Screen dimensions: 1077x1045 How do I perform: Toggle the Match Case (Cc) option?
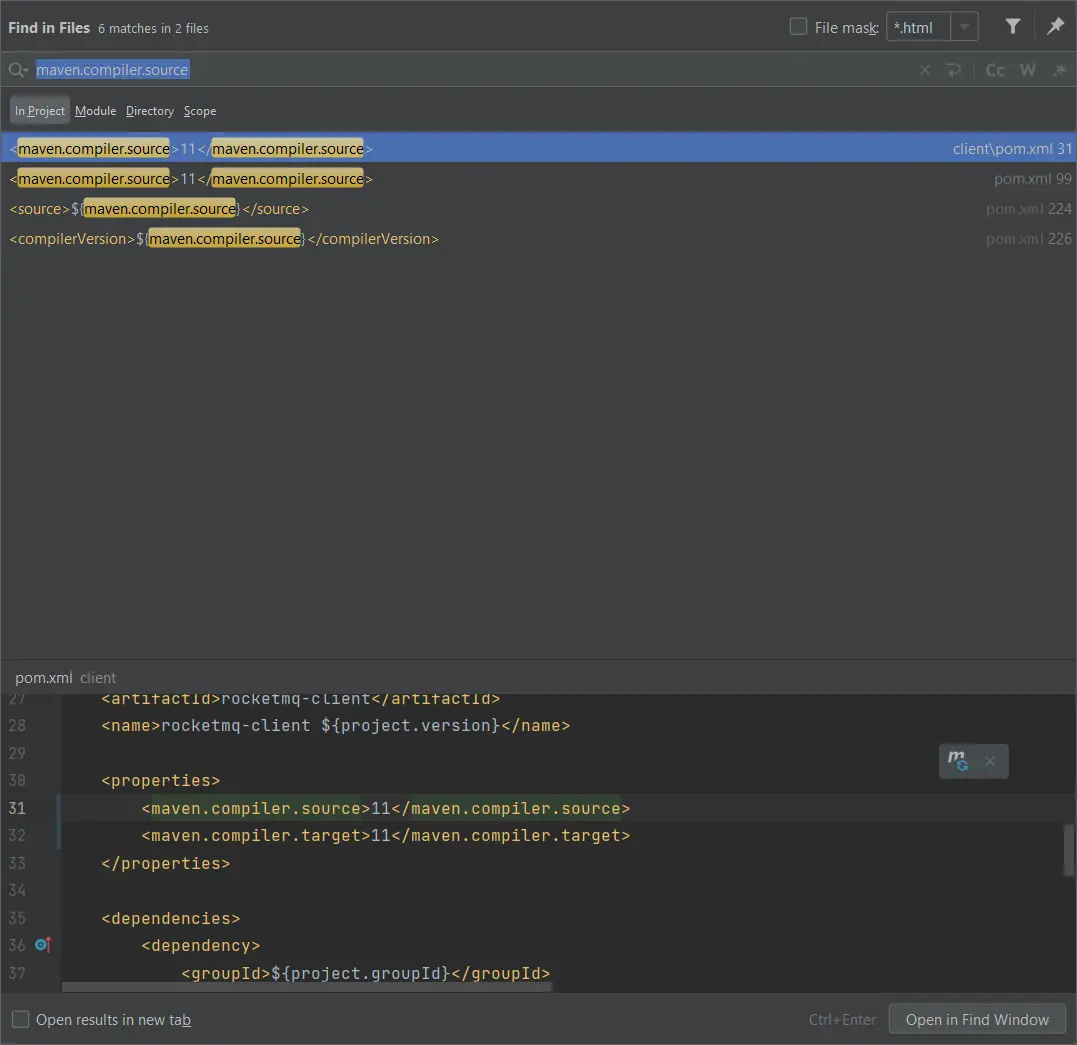(x=995, y=70)
